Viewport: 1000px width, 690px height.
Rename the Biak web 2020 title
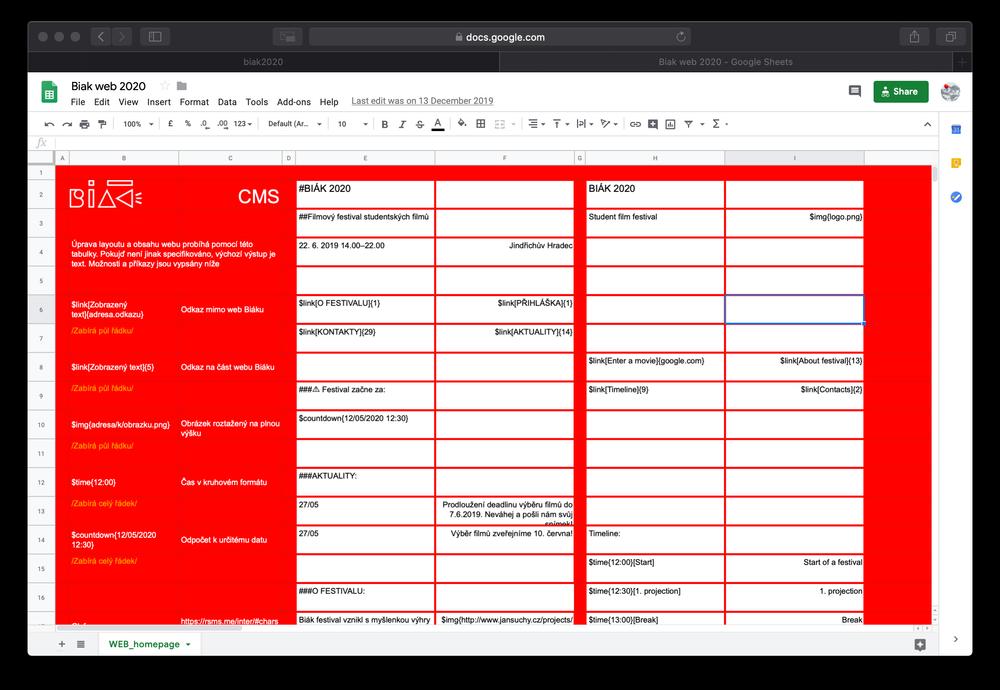(x=108, y=86)
